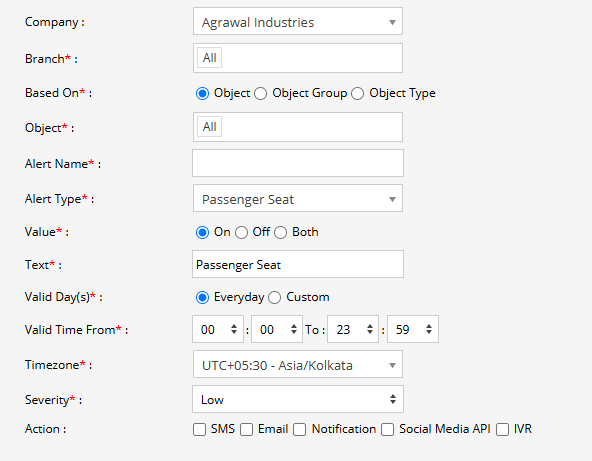Viewport: 592px width, 461px height.
Task: Open the Severity dropdown showing Low
Action: [298, 399]
